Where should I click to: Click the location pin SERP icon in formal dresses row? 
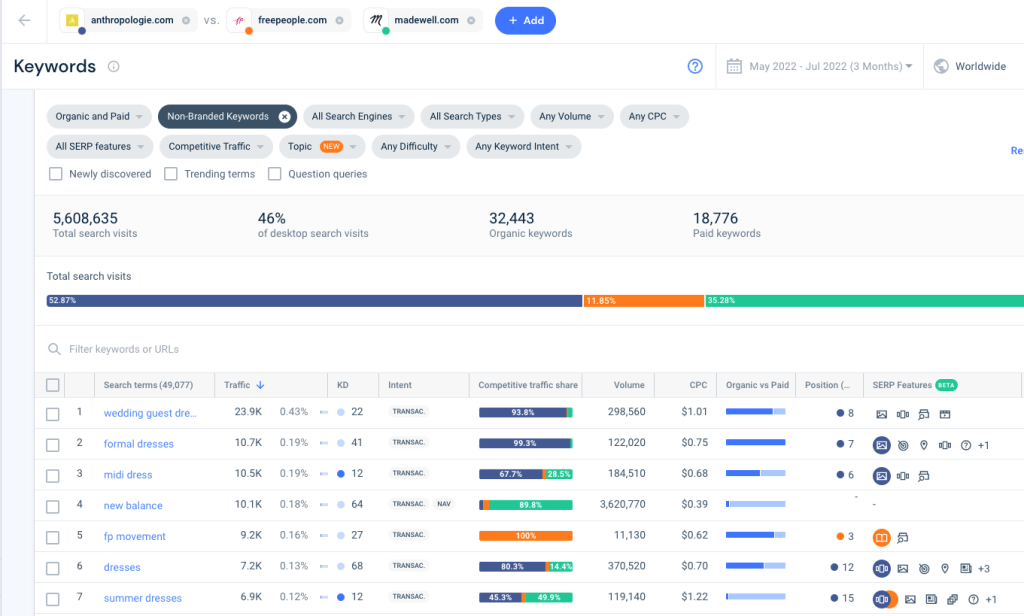tap(924, 445)
